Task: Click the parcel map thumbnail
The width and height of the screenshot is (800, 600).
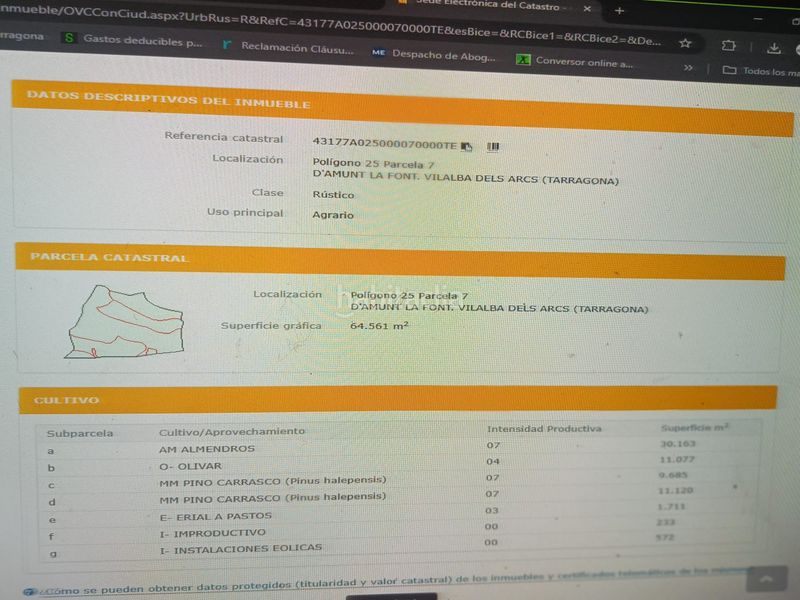Action: point(124,321)
